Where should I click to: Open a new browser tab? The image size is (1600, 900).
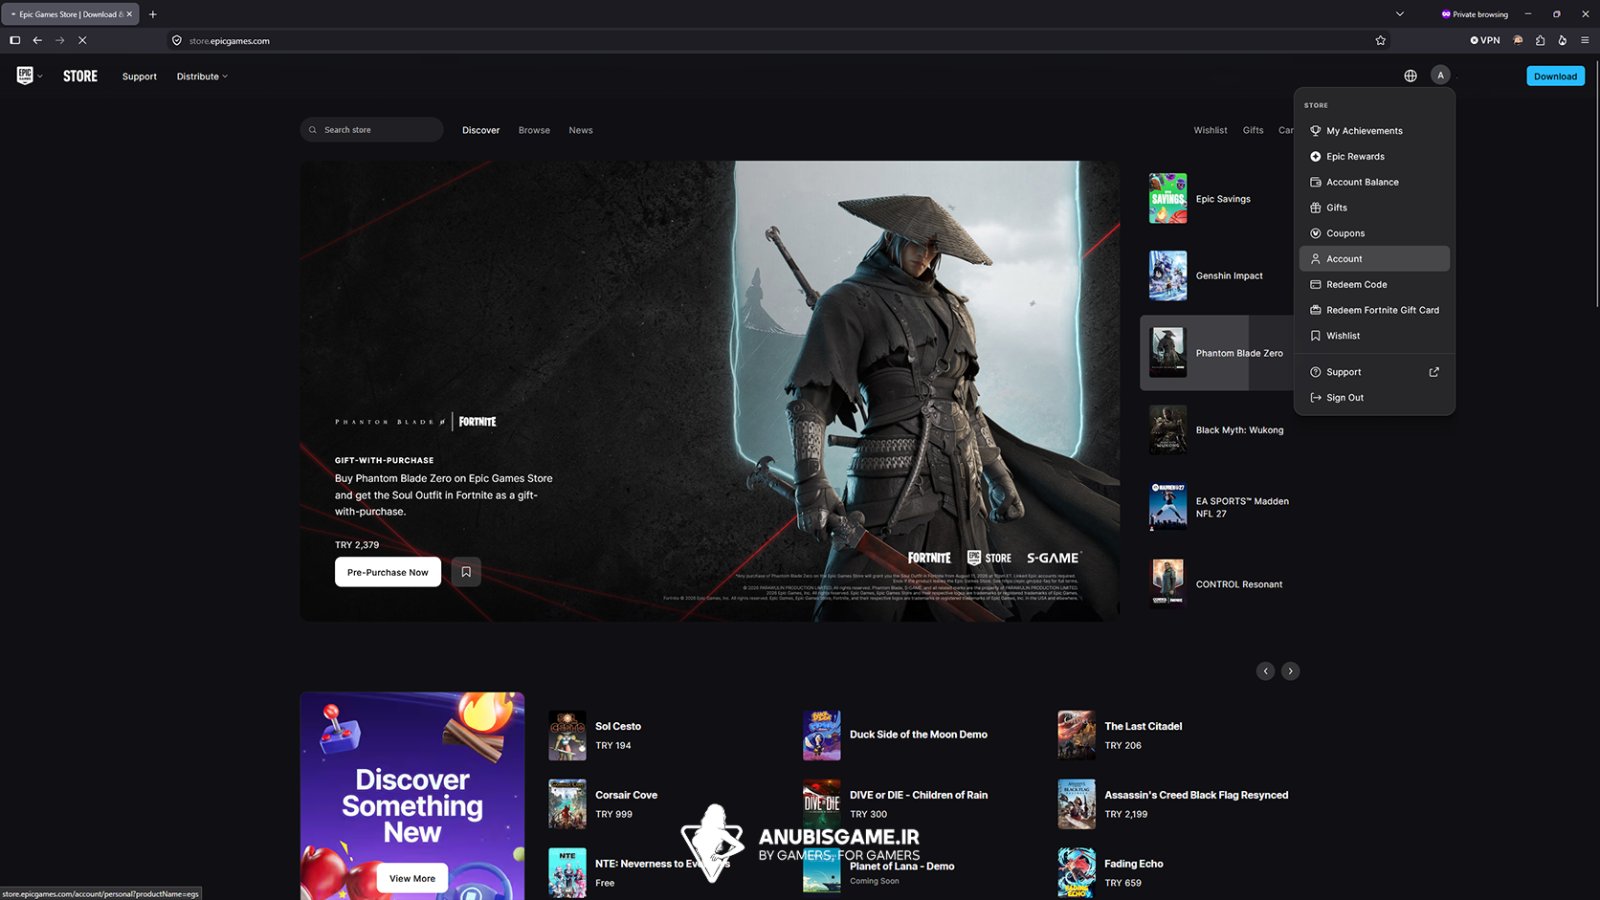pyautogui.click(x=153, y=14)
